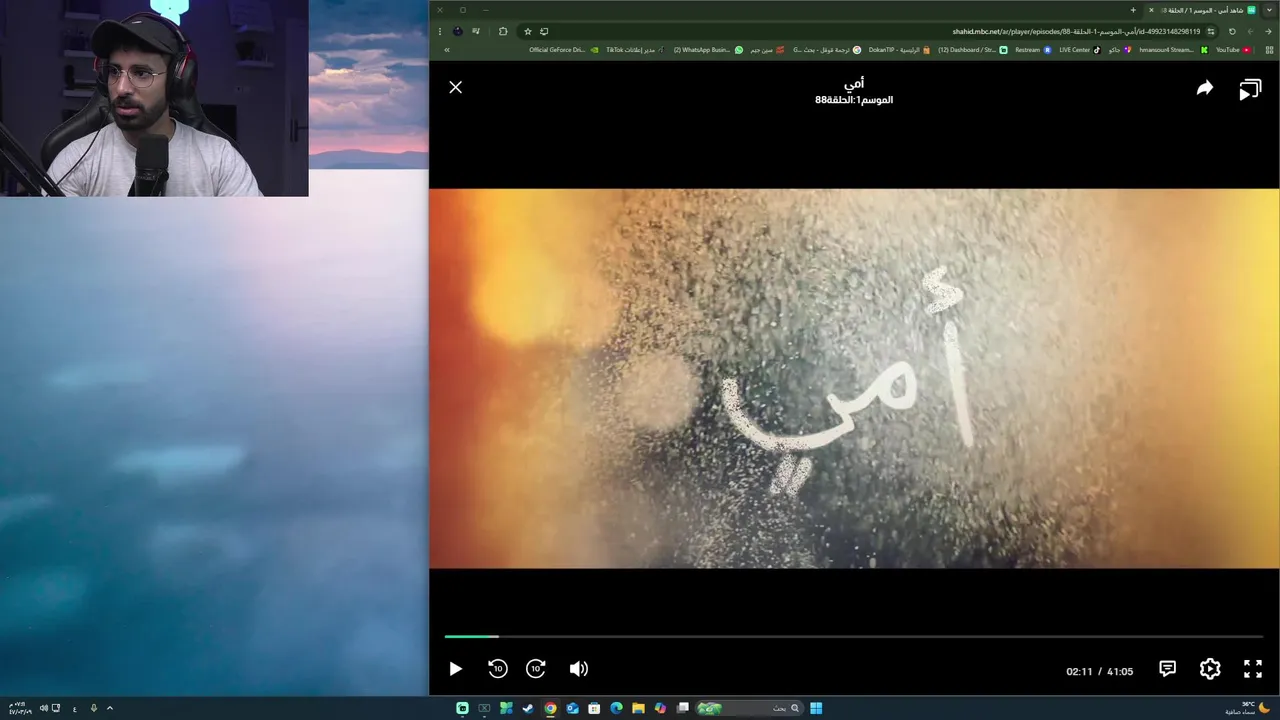
Task: Close the video player with the X
Action: (455, 87)
